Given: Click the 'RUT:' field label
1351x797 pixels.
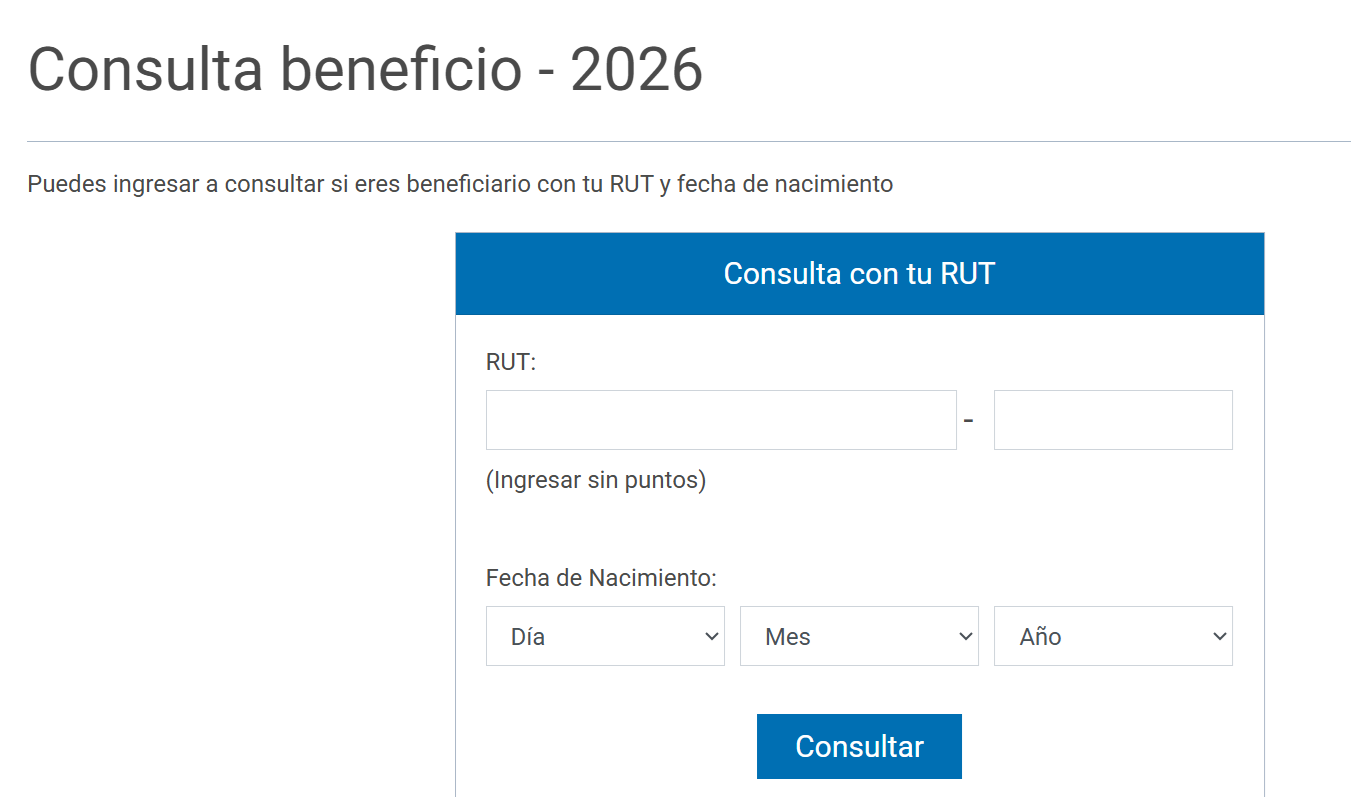Looking at the screenshot, I should [511, 362].
